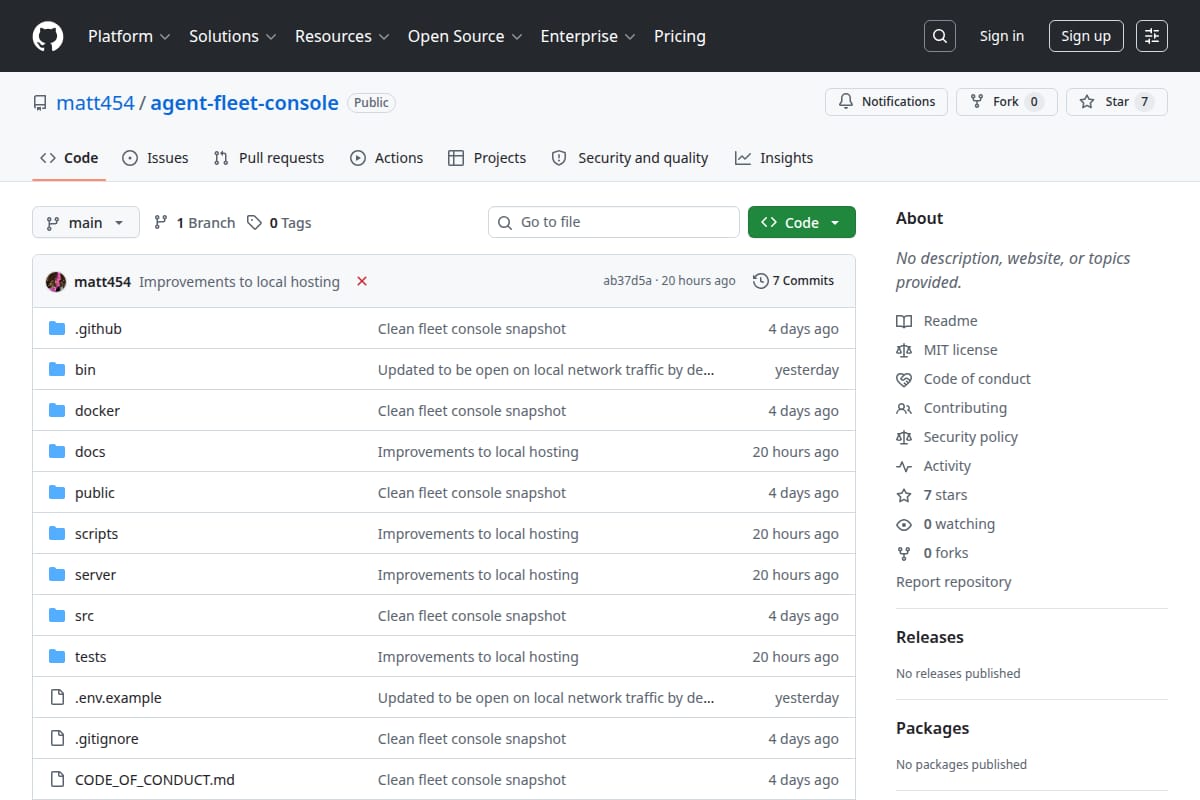Expand the Platform menu
Viewport: 1200px width, 800px height.
(x=128, y=36)
